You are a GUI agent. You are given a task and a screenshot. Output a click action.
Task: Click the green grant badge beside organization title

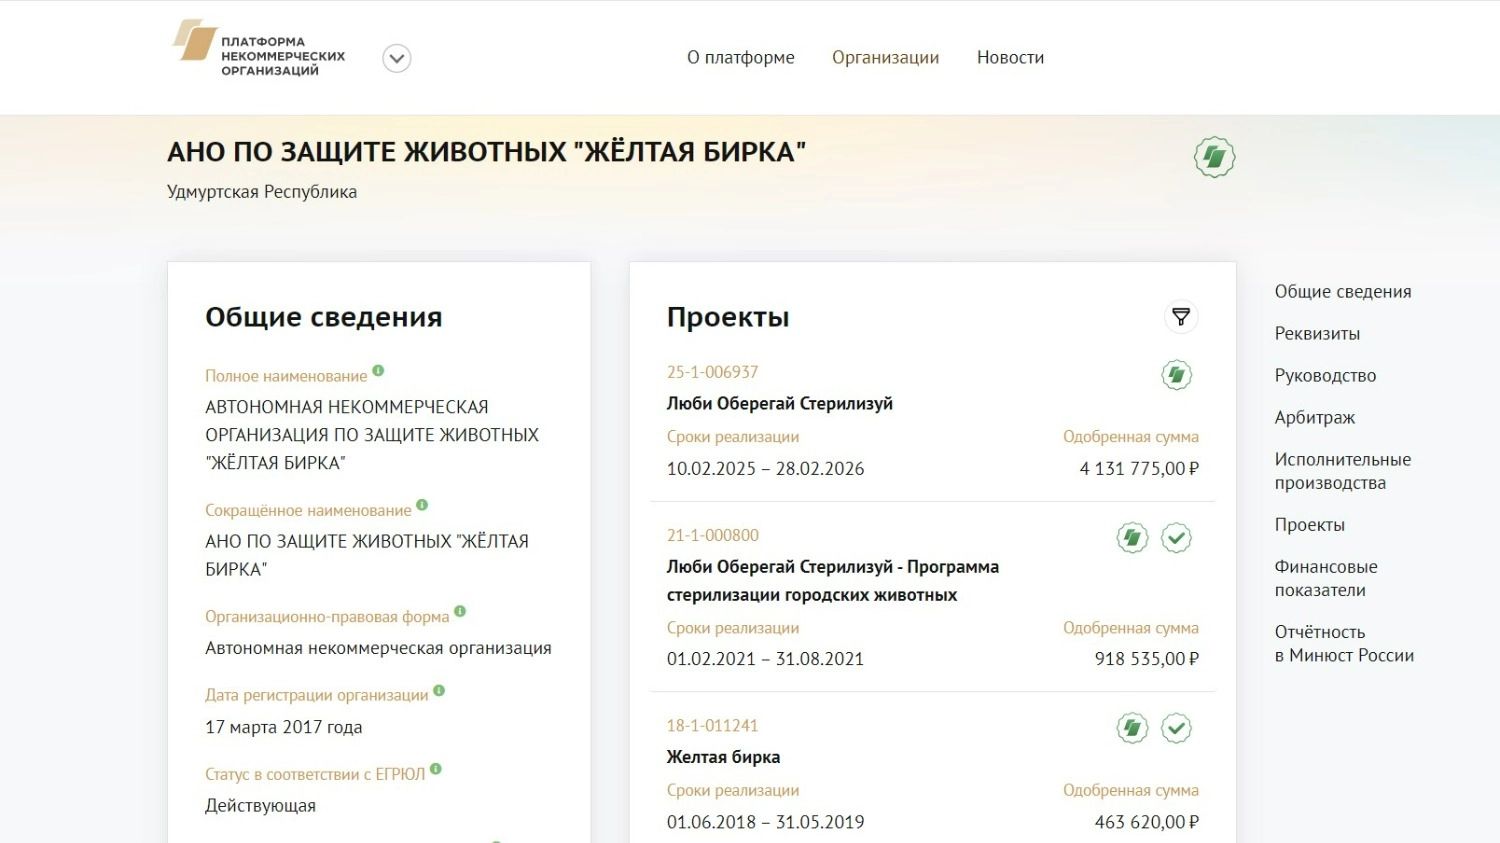click(1215, 157)
